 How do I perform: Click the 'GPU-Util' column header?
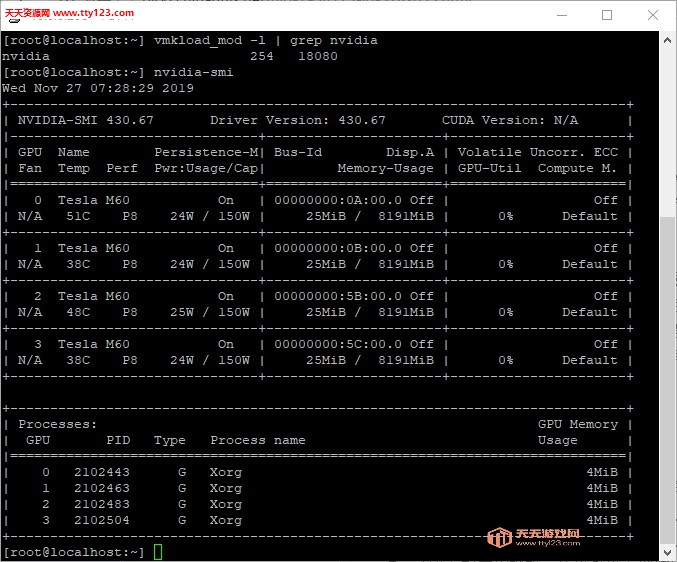489,168
